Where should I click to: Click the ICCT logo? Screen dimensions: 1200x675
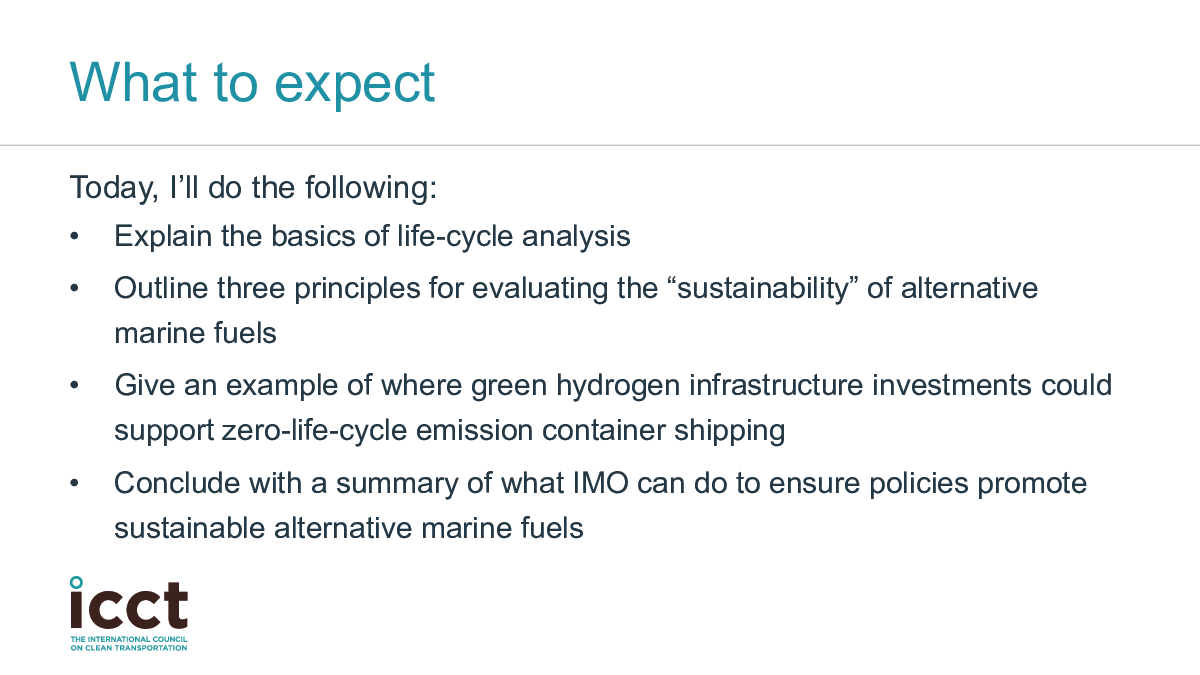(x=128, y=607)
